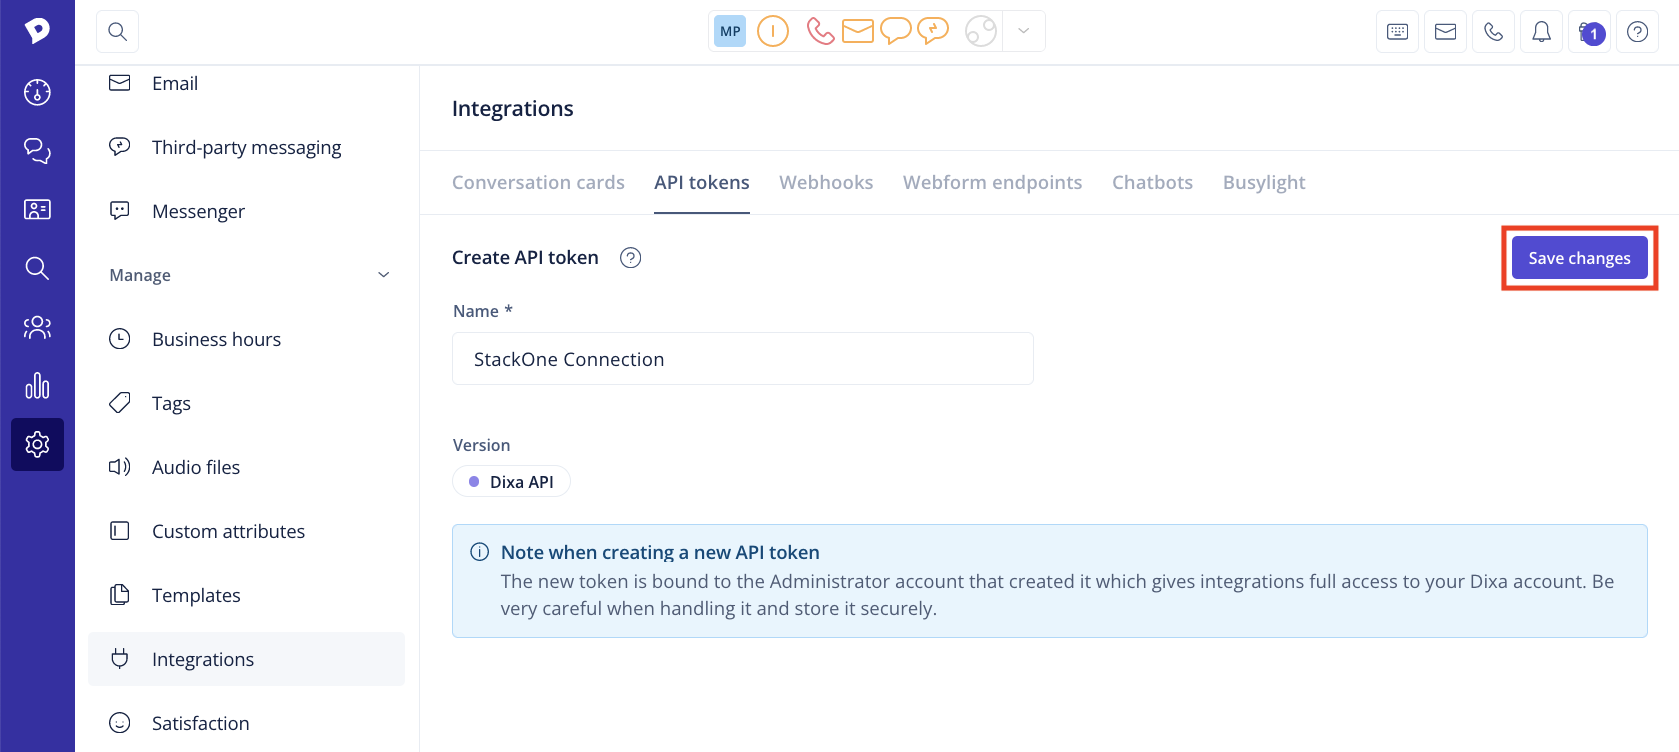1679x752 pixels.
Task: Click the Save changes button
Action: [x=1579, y=258]
